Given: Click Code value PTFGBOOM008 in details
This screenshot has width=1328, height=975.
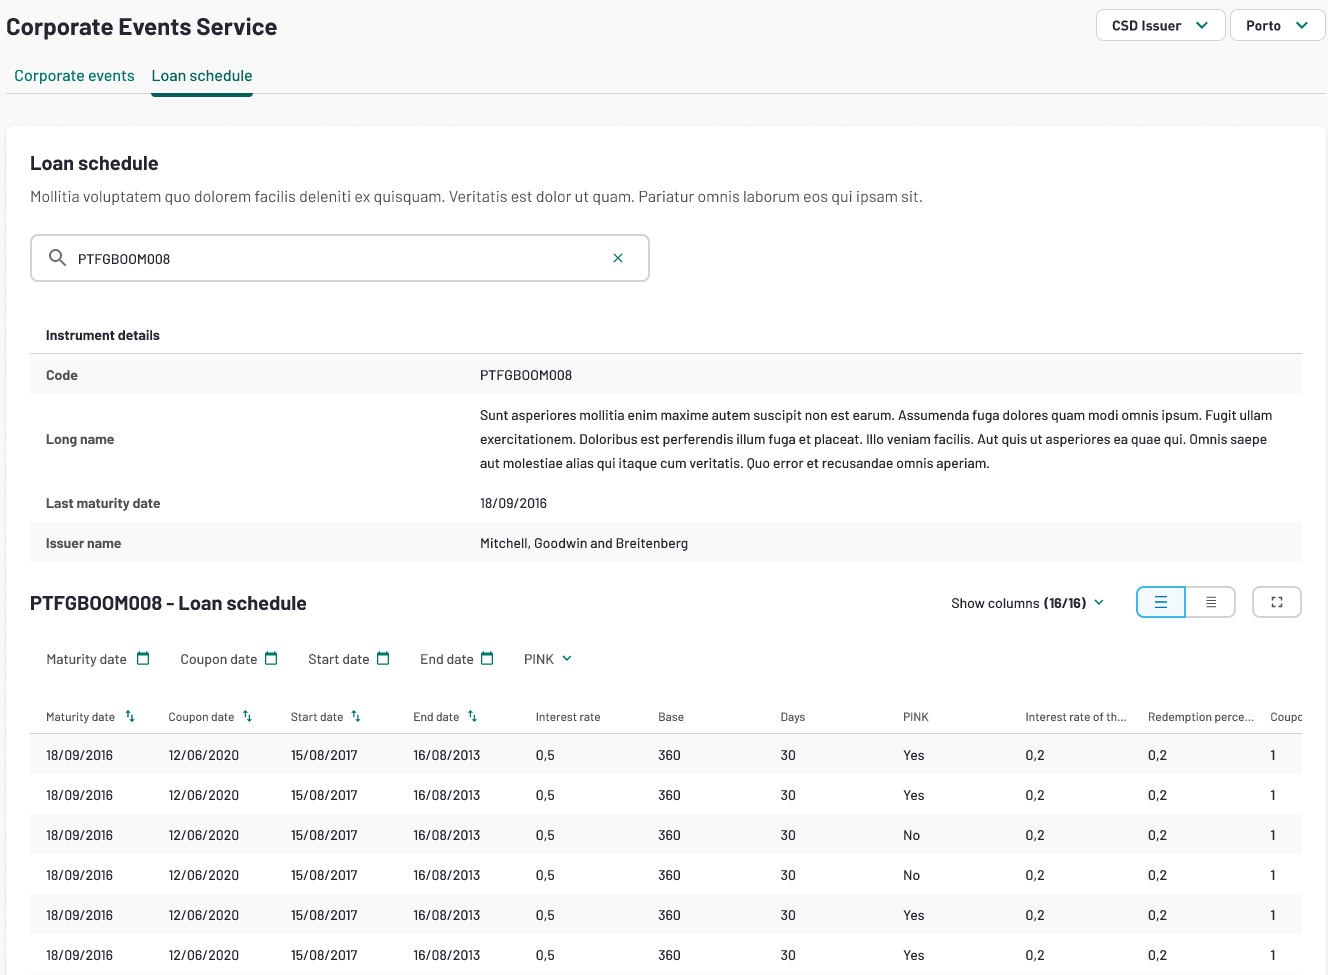Looking at the screenshot, I should (x=526, y=375).
